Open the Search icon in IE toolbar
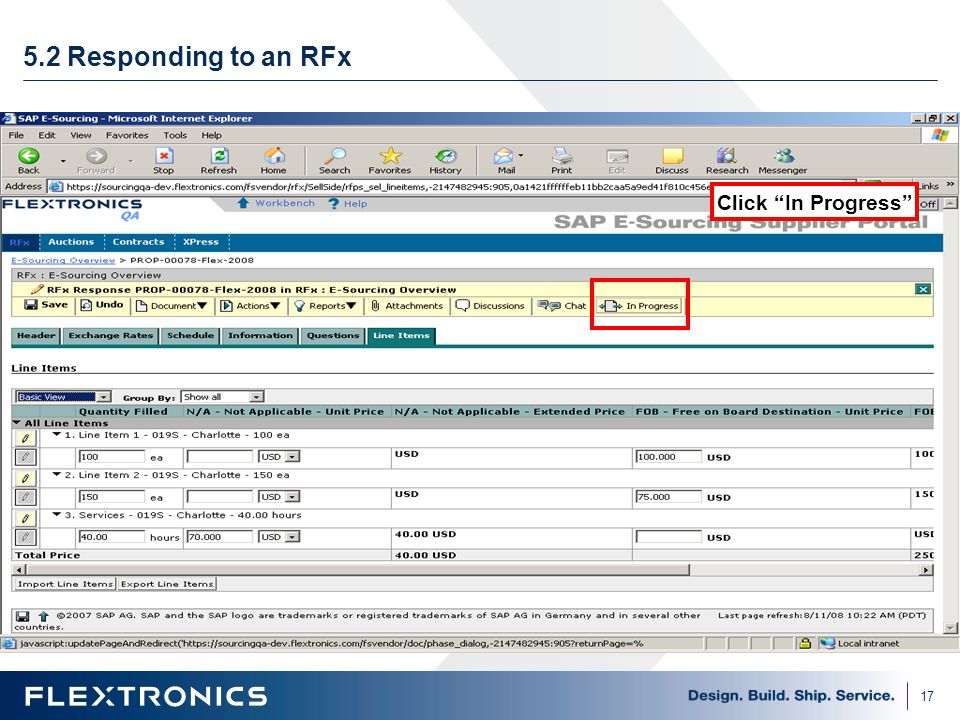The width and height of the screenshot is (960, 720). click(x=334, y=160)
